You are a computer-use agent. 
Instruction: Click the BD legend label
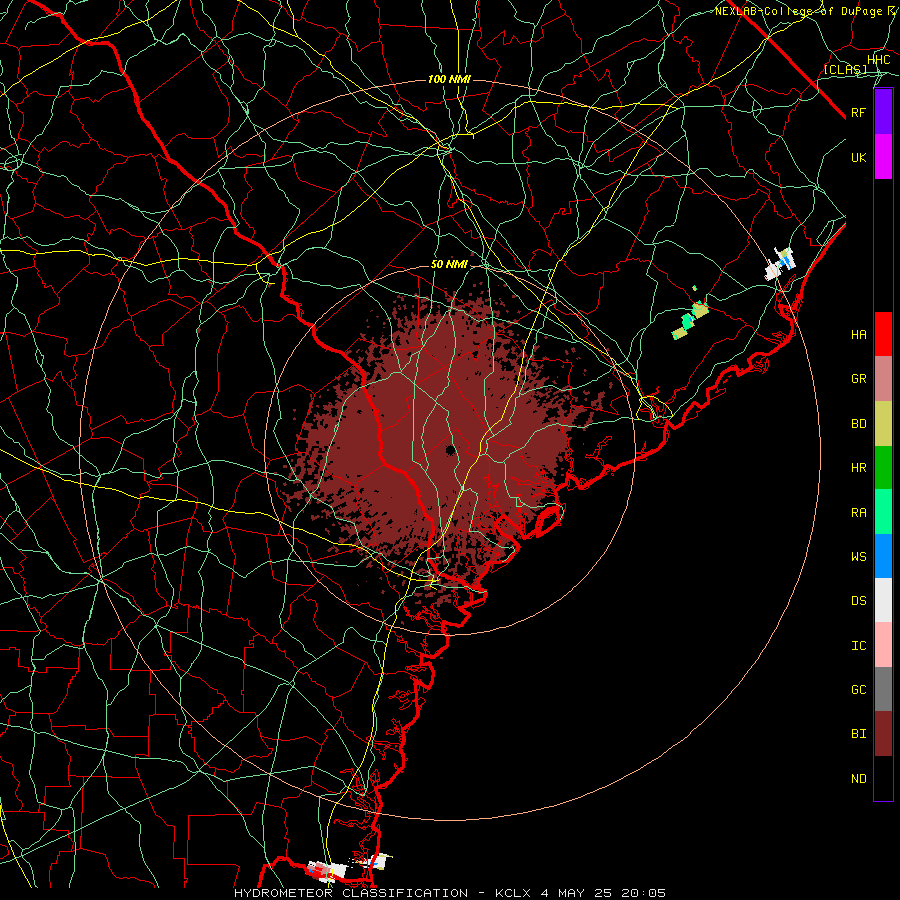tap(858, 424)
